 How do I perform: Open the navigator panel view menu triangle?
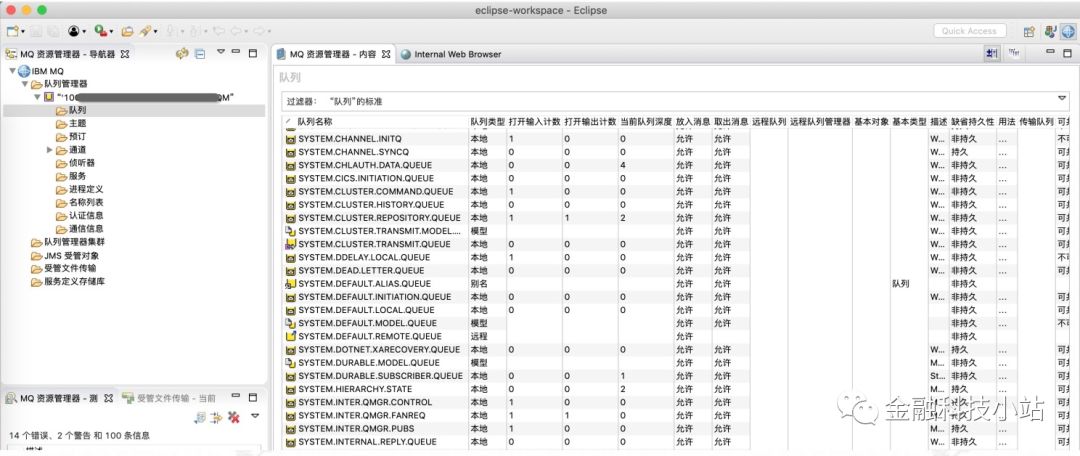221,51
